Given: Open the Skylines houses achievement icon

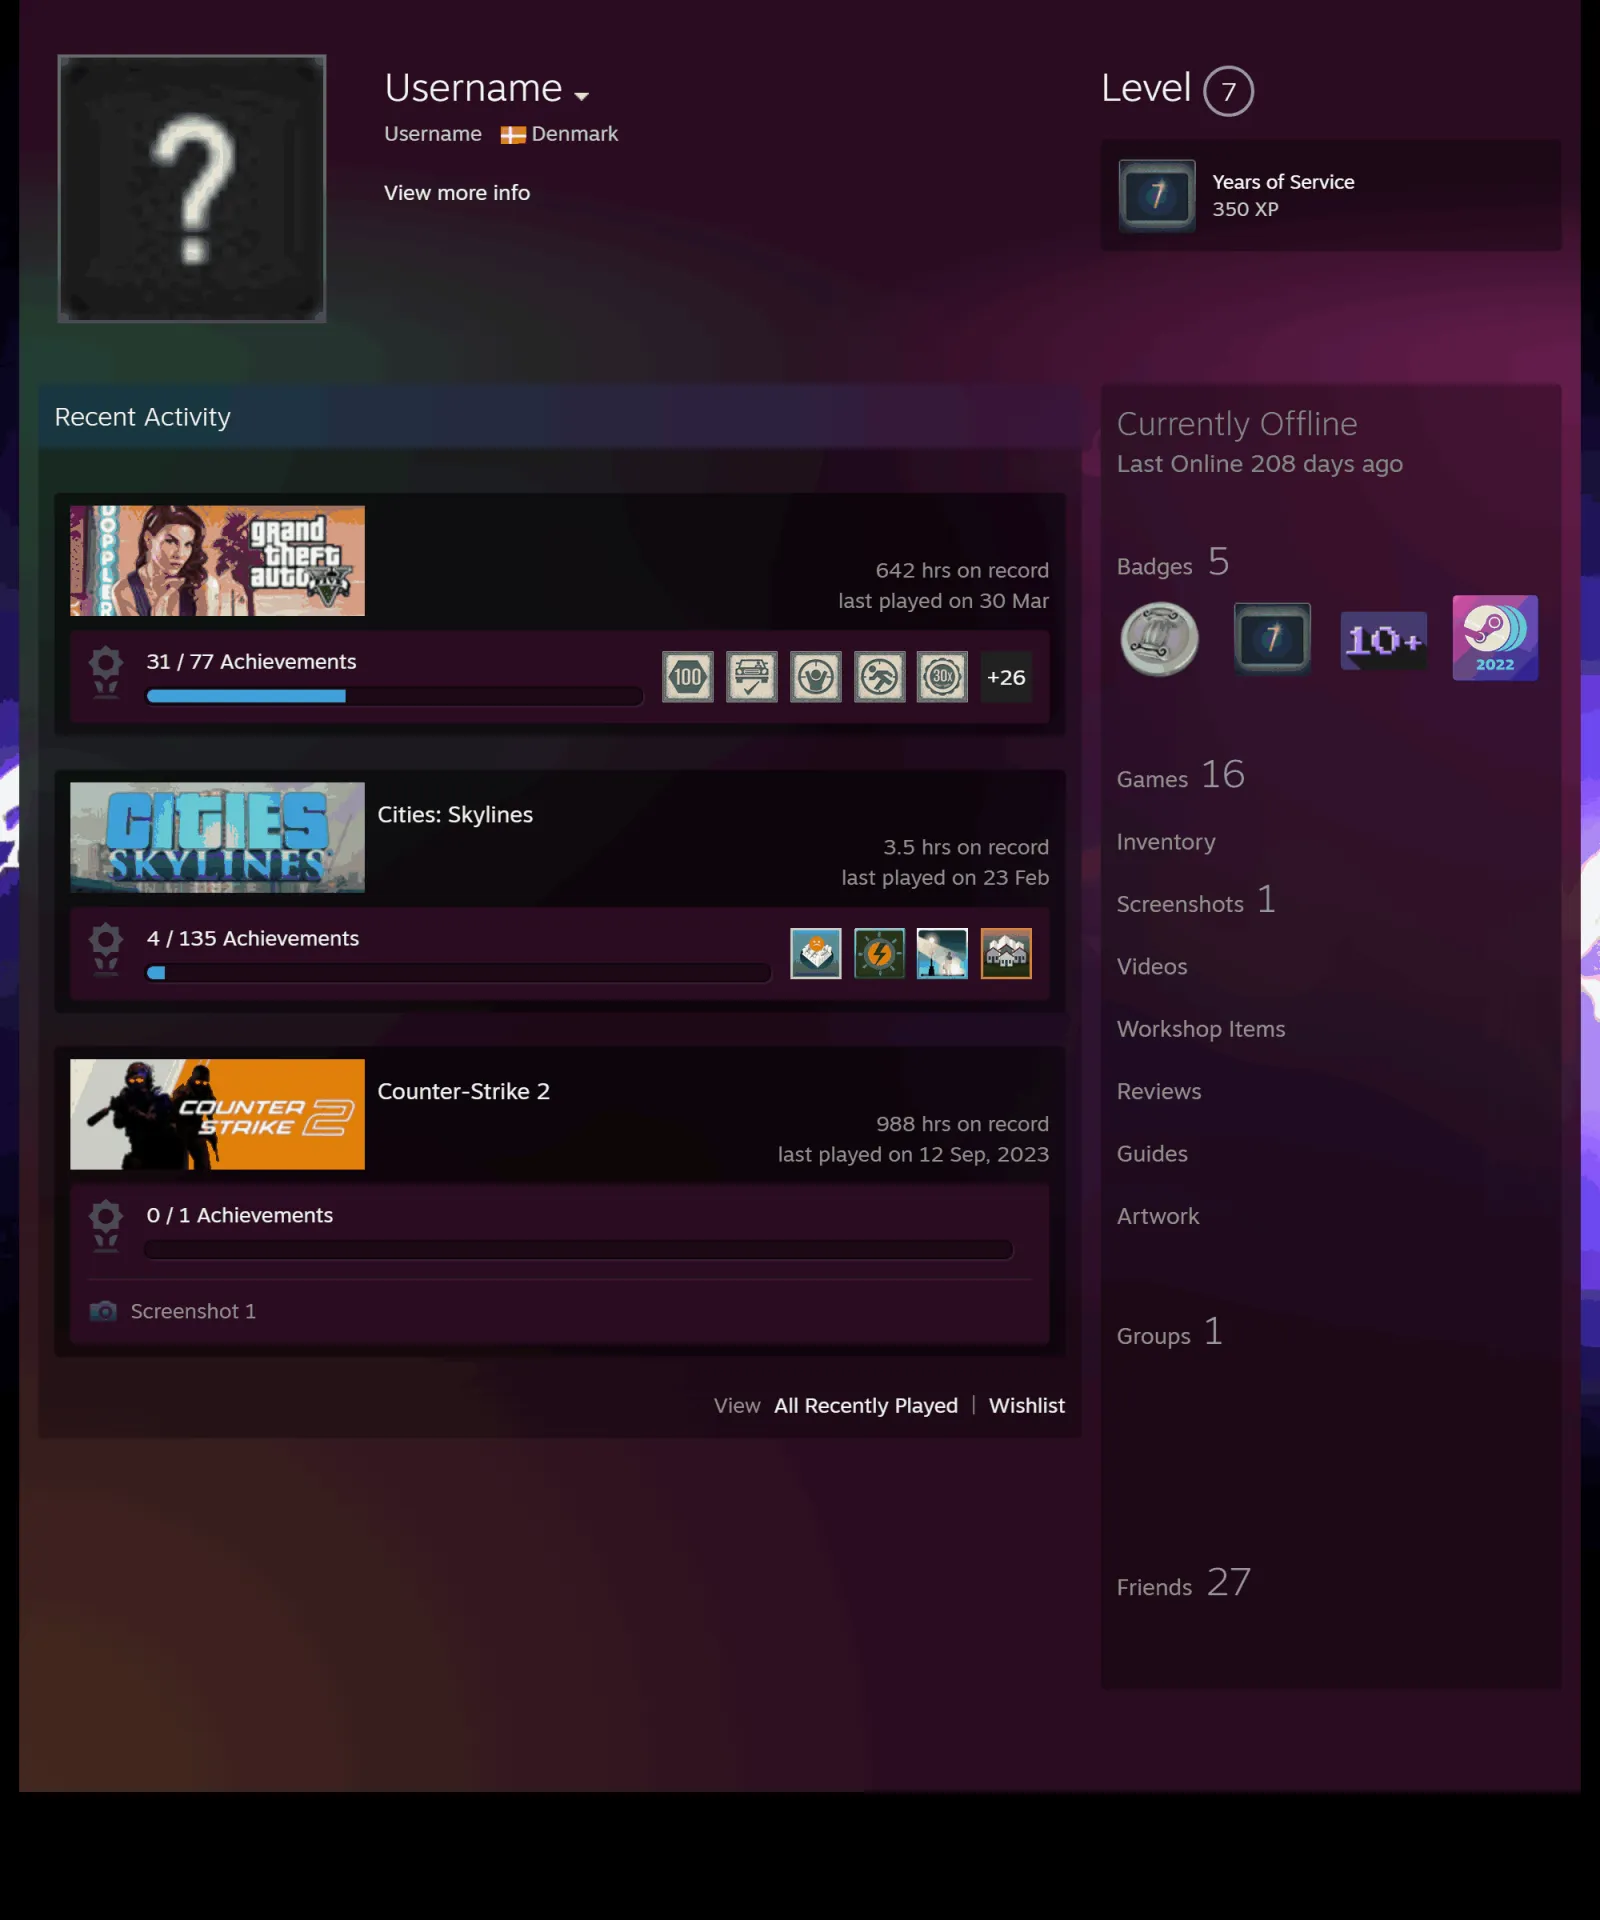Looking at the screenshot, I should coord(1006,954).
